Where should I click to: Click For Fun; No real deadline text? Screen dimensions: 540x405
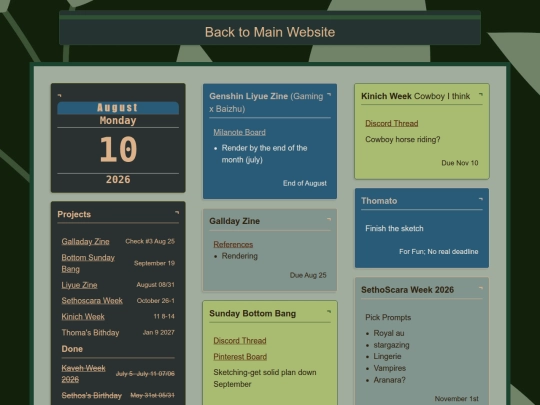point(438,251)
